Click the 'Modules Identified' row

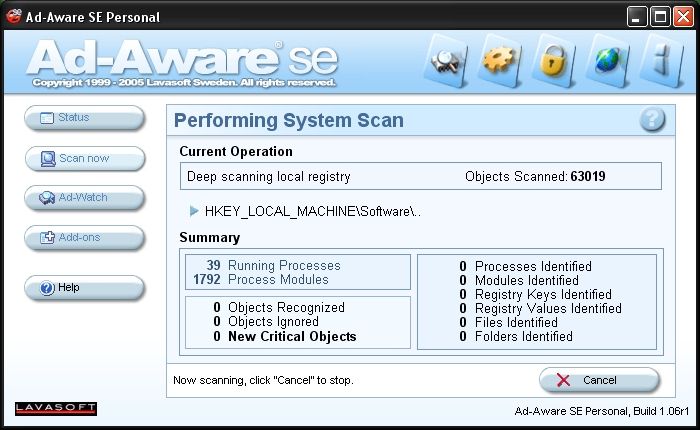pos(519,280)
